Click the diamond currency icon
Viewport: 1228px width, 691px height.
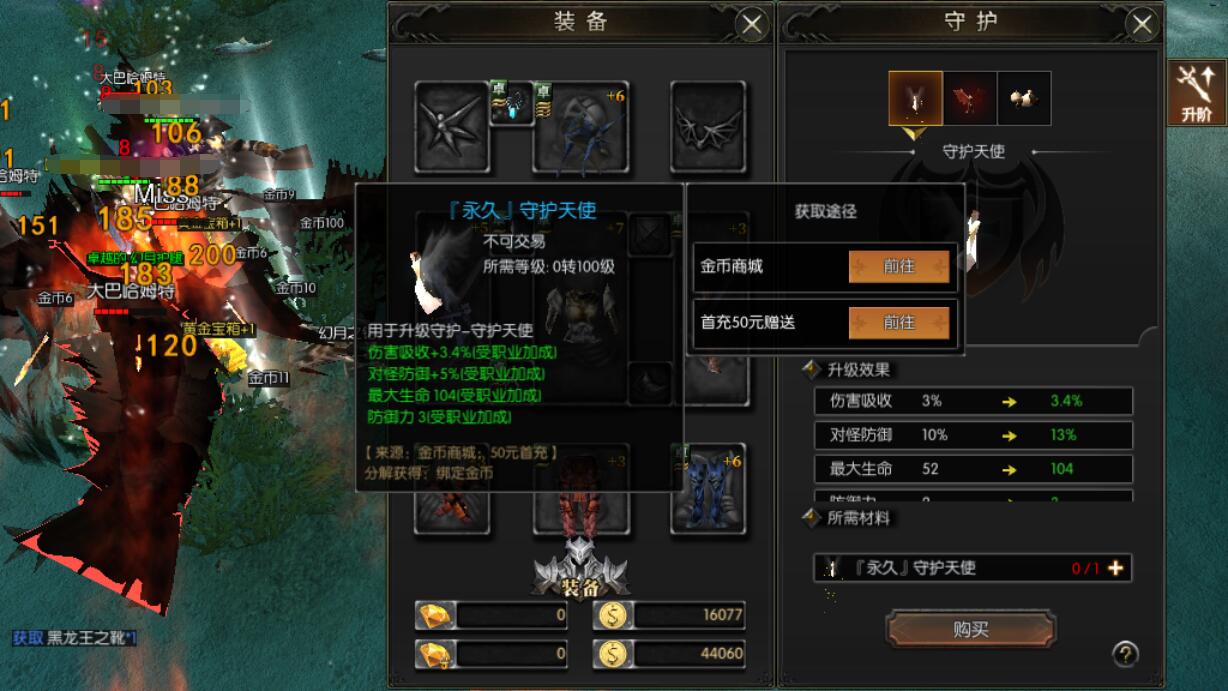point(435,615)
